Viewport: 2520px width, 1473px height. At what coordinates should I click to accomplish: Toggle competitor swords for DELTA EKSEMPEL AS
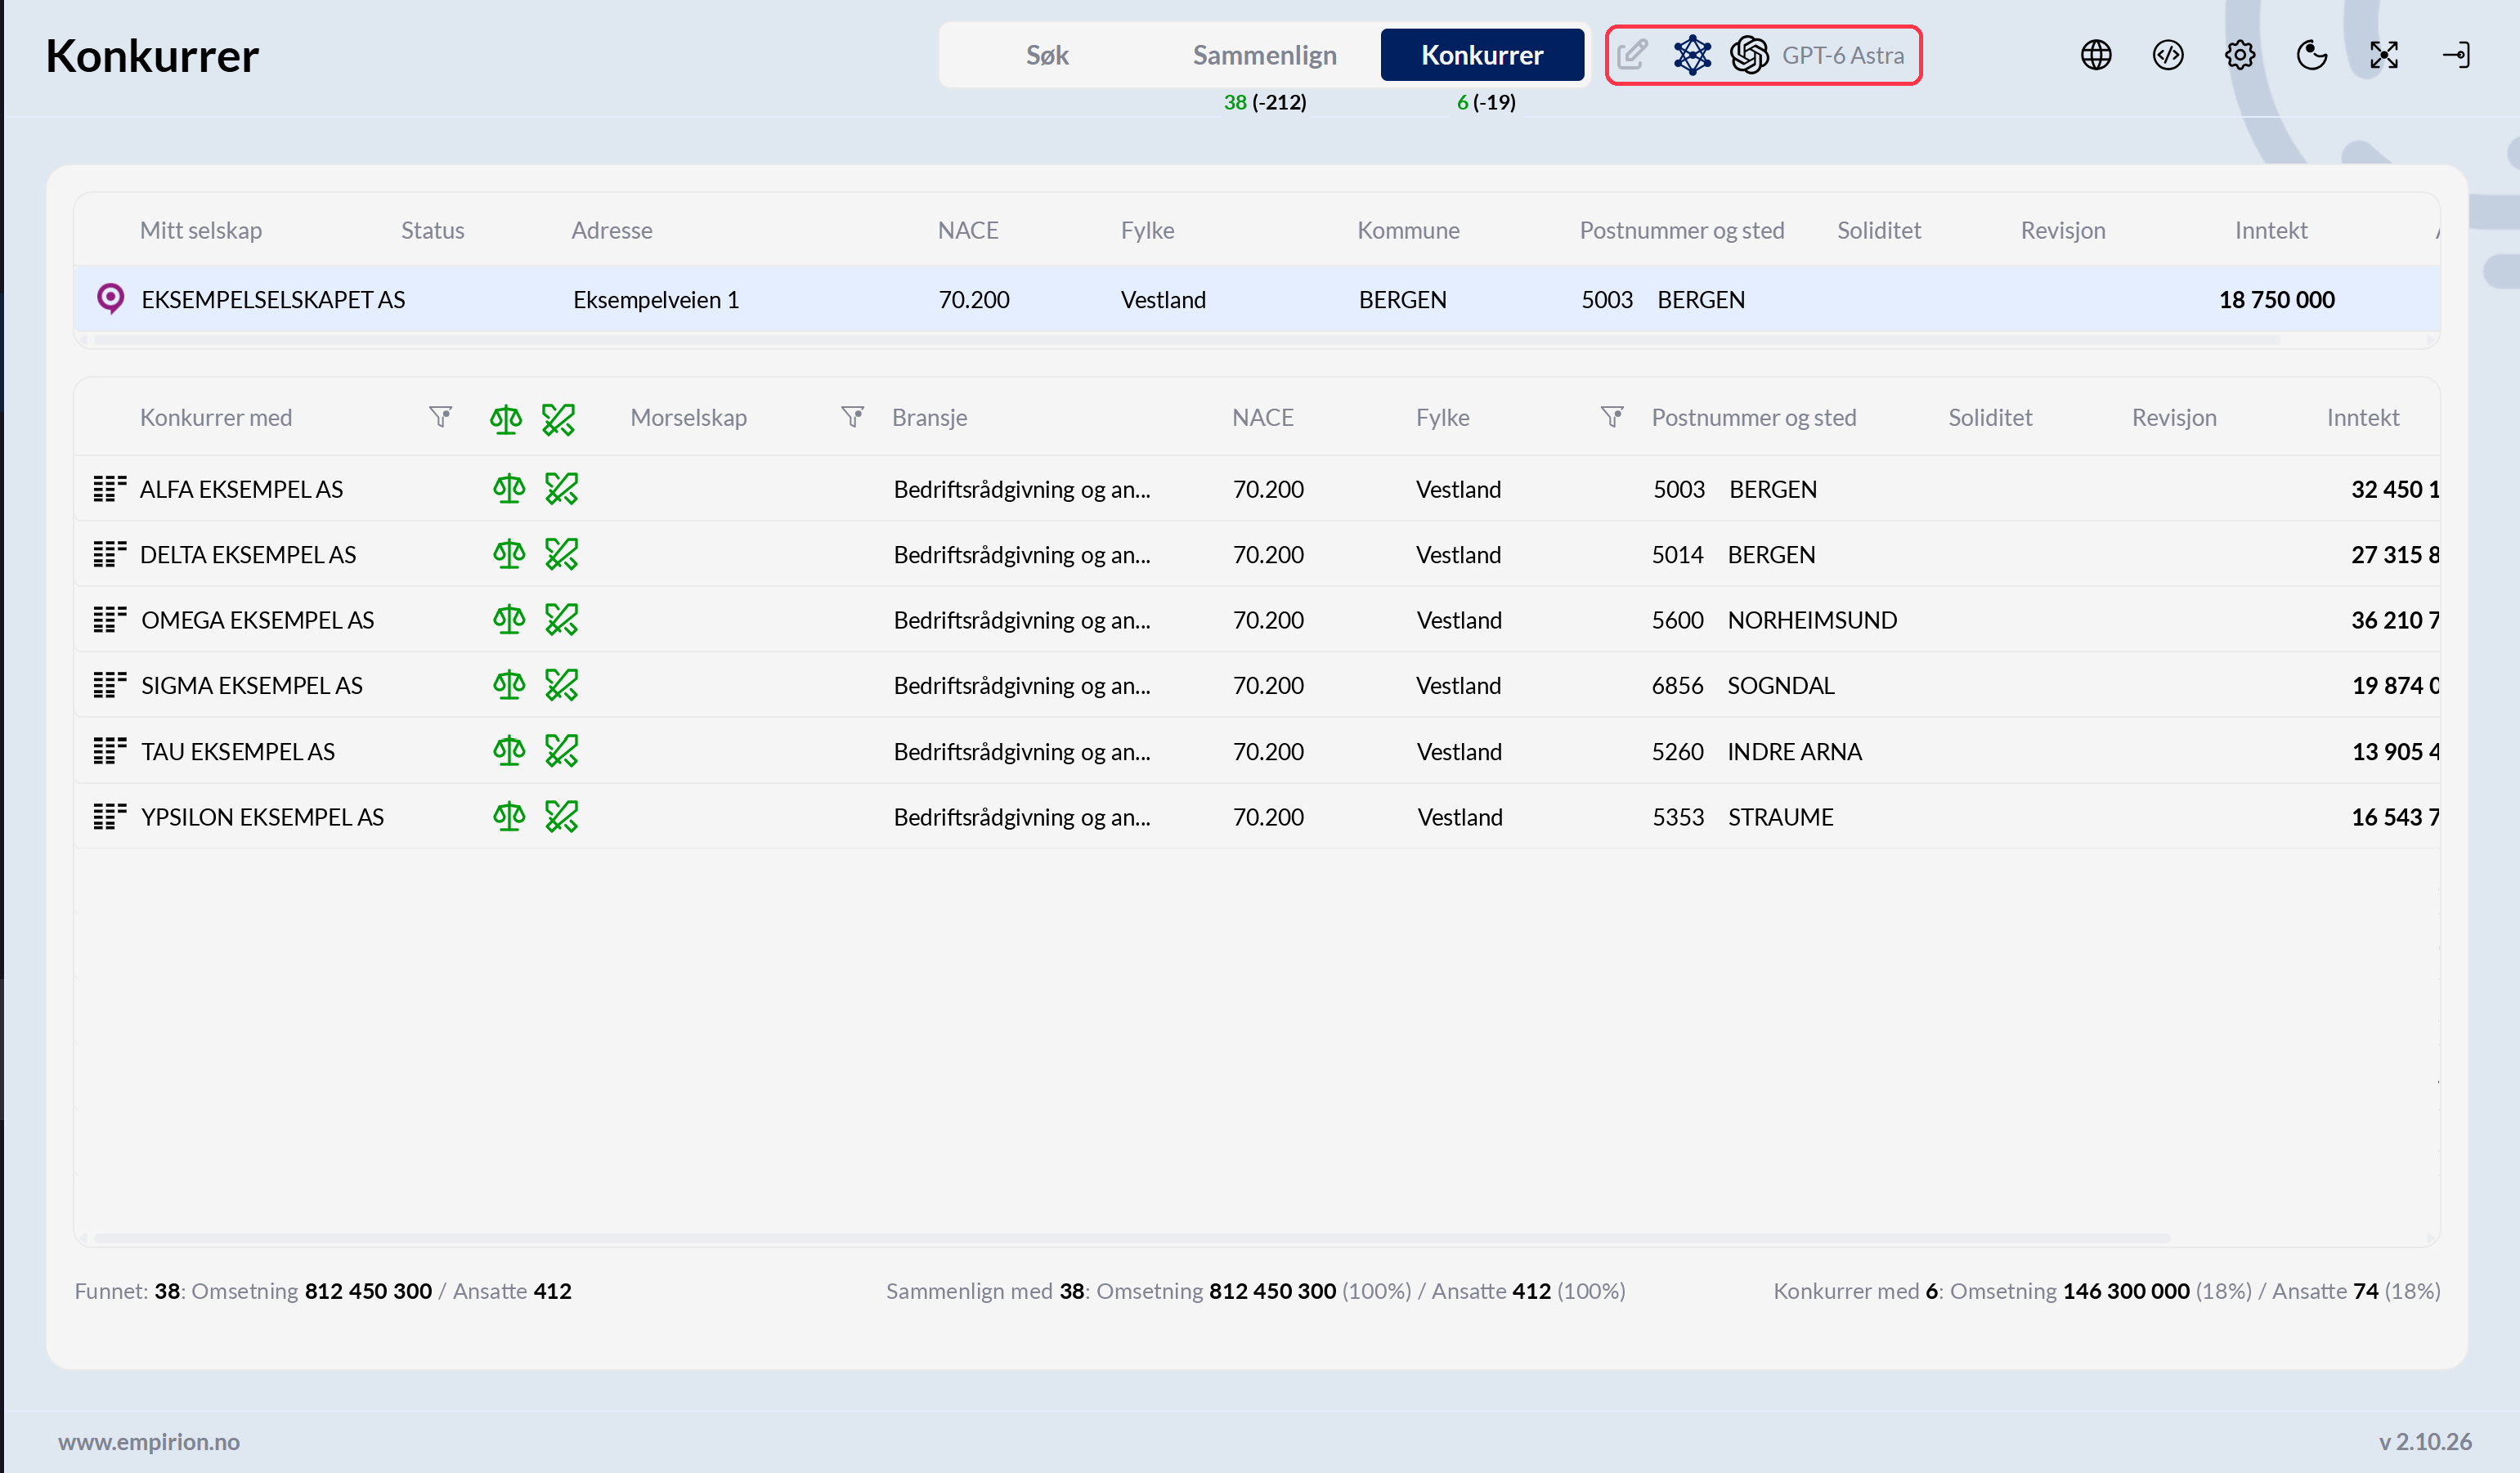(x=562, y=555)
